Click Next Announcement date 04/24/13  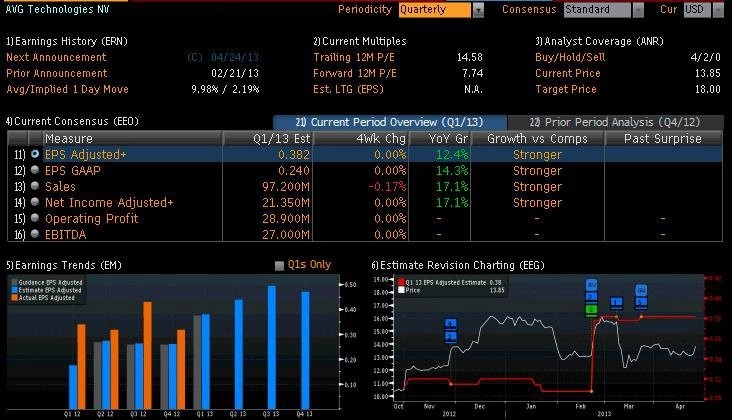tap(235, 57)
